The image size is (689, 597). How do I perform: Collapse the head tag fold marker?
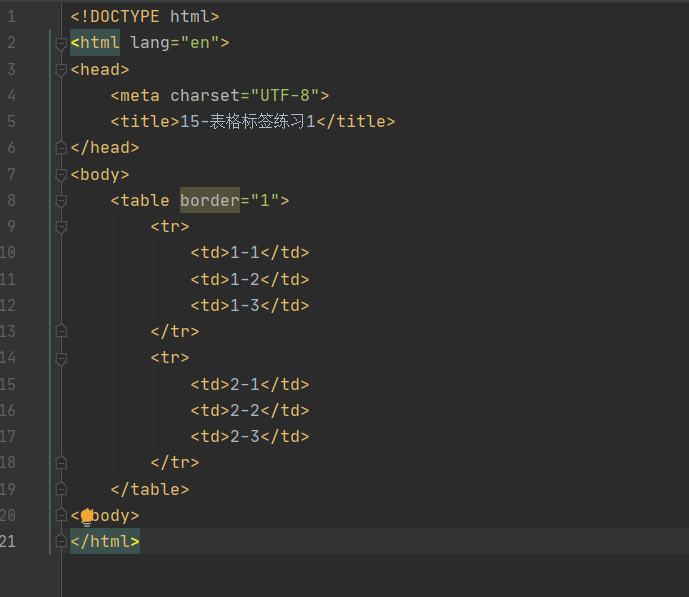click(x=61, y=70)
